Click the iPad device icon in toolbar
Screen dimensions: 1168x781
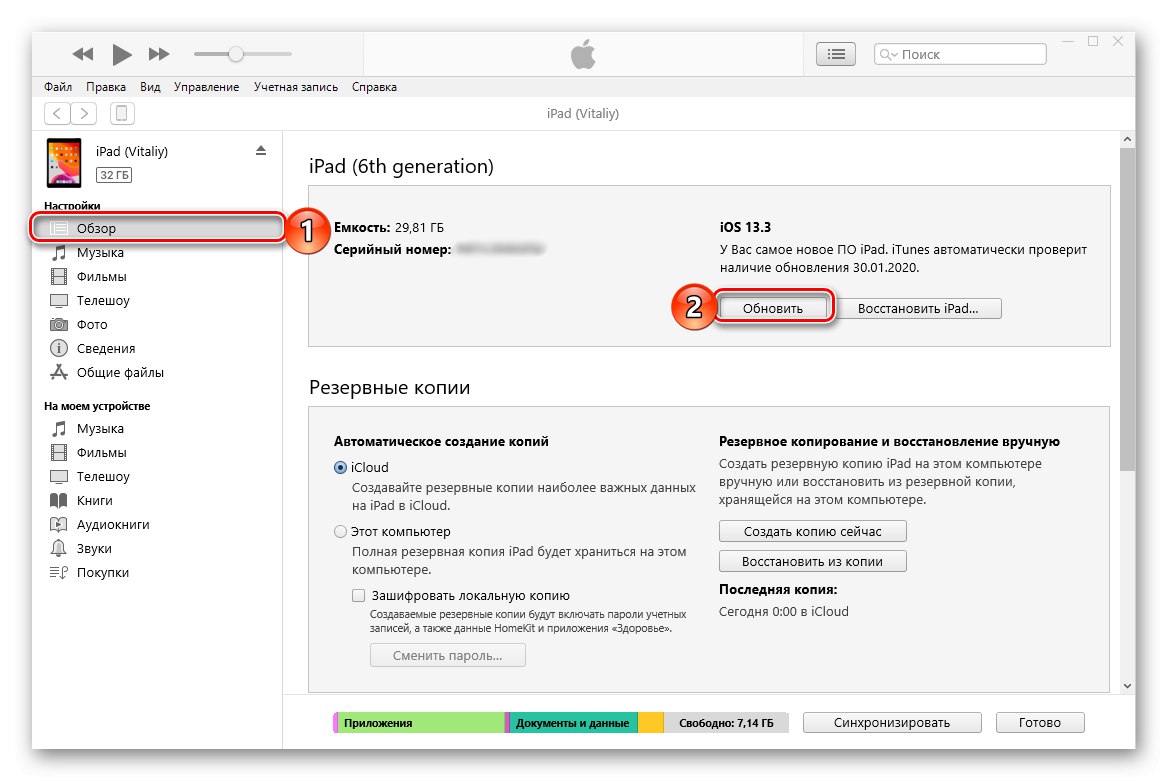(x=121, y=113)
